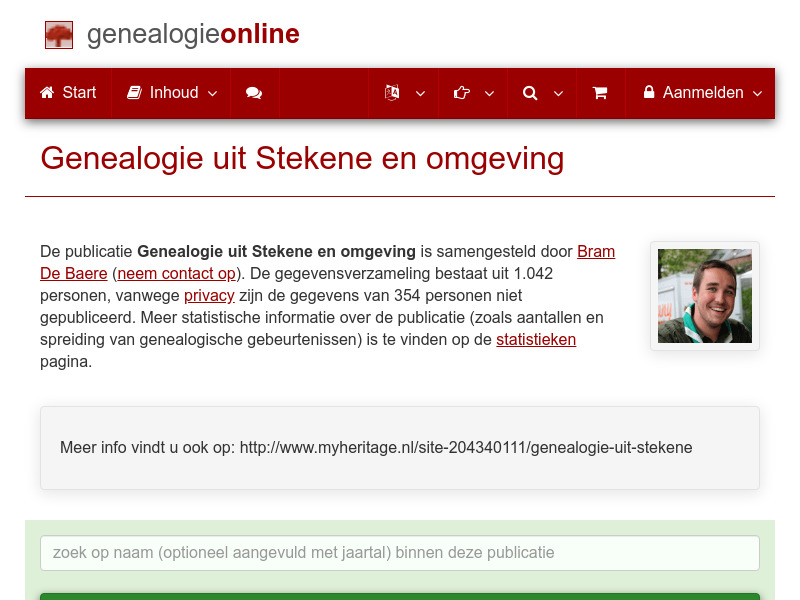
Task: Open the privacy link
Action: pyautogui.click(x=209, y=296)
